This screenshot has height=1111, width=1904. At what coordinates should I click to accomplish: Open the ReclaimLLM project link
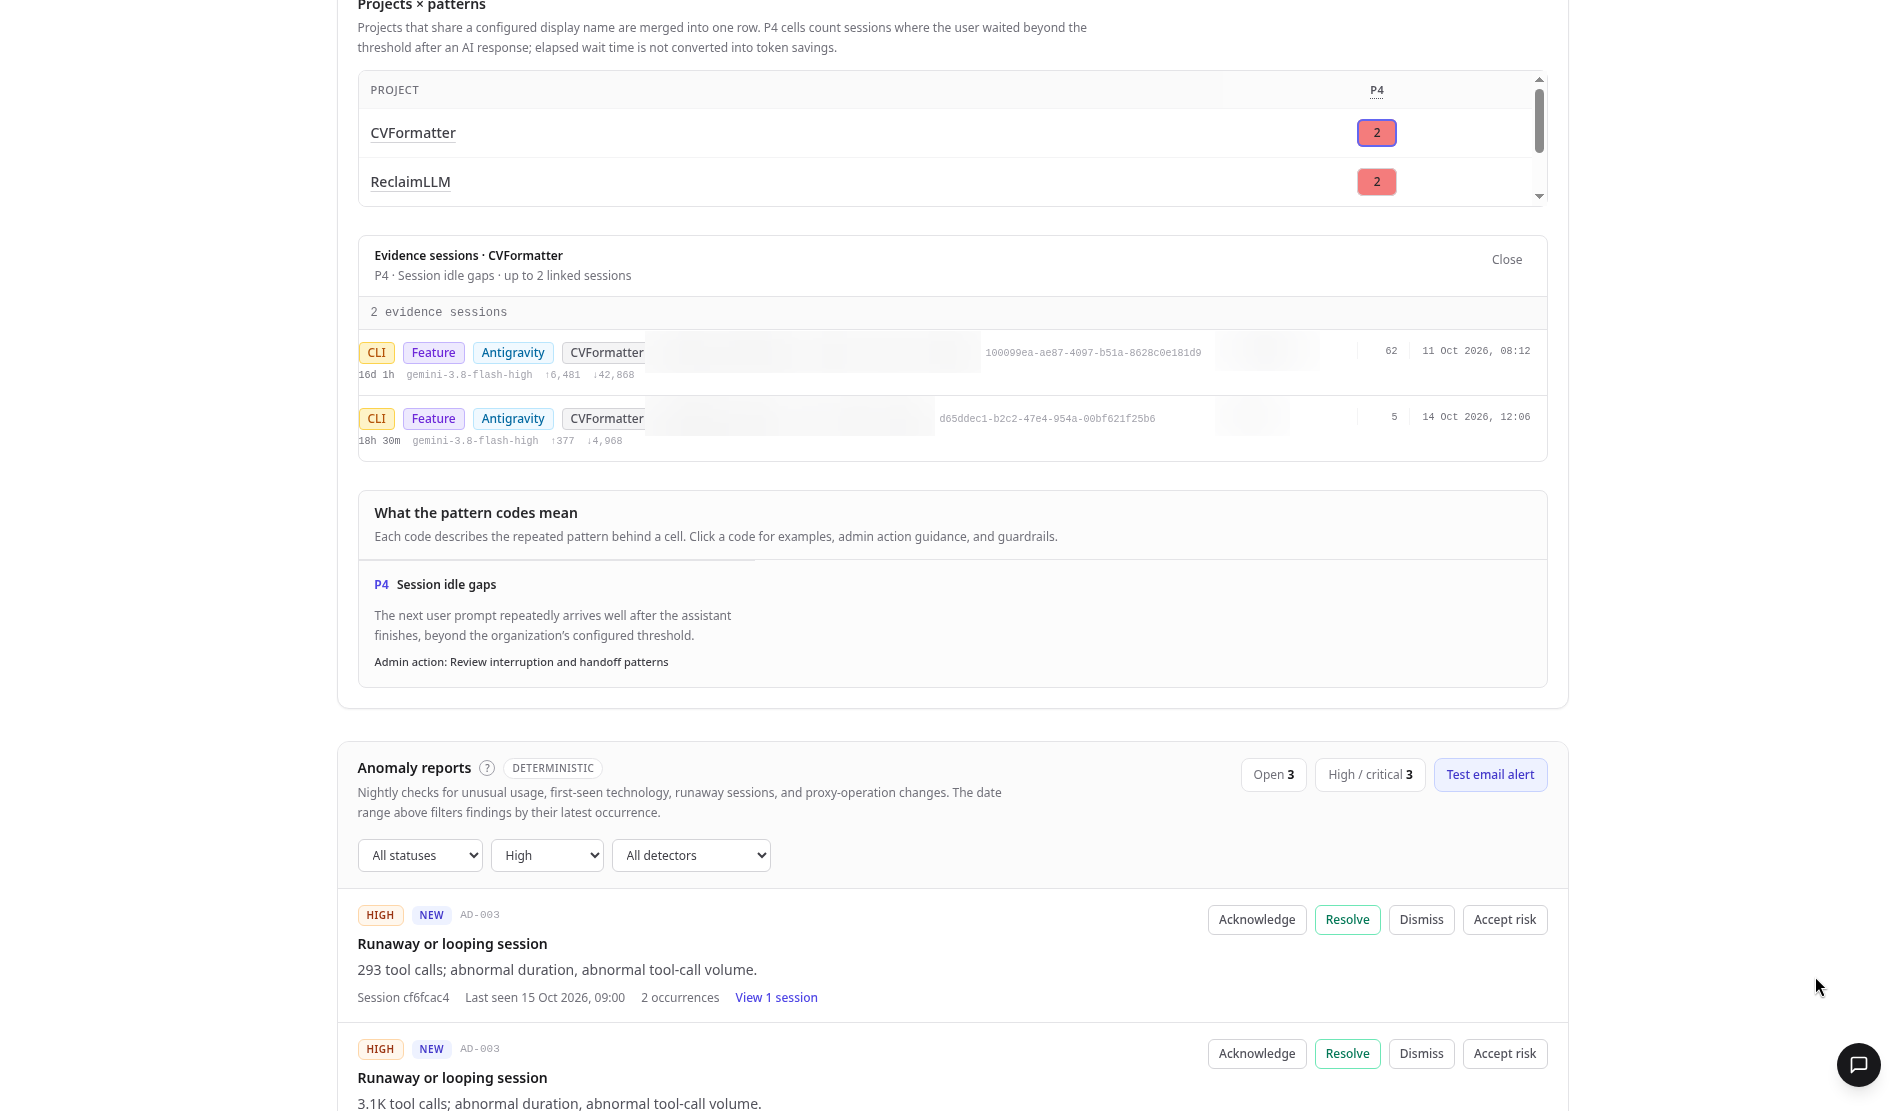[x=410, y=182]
